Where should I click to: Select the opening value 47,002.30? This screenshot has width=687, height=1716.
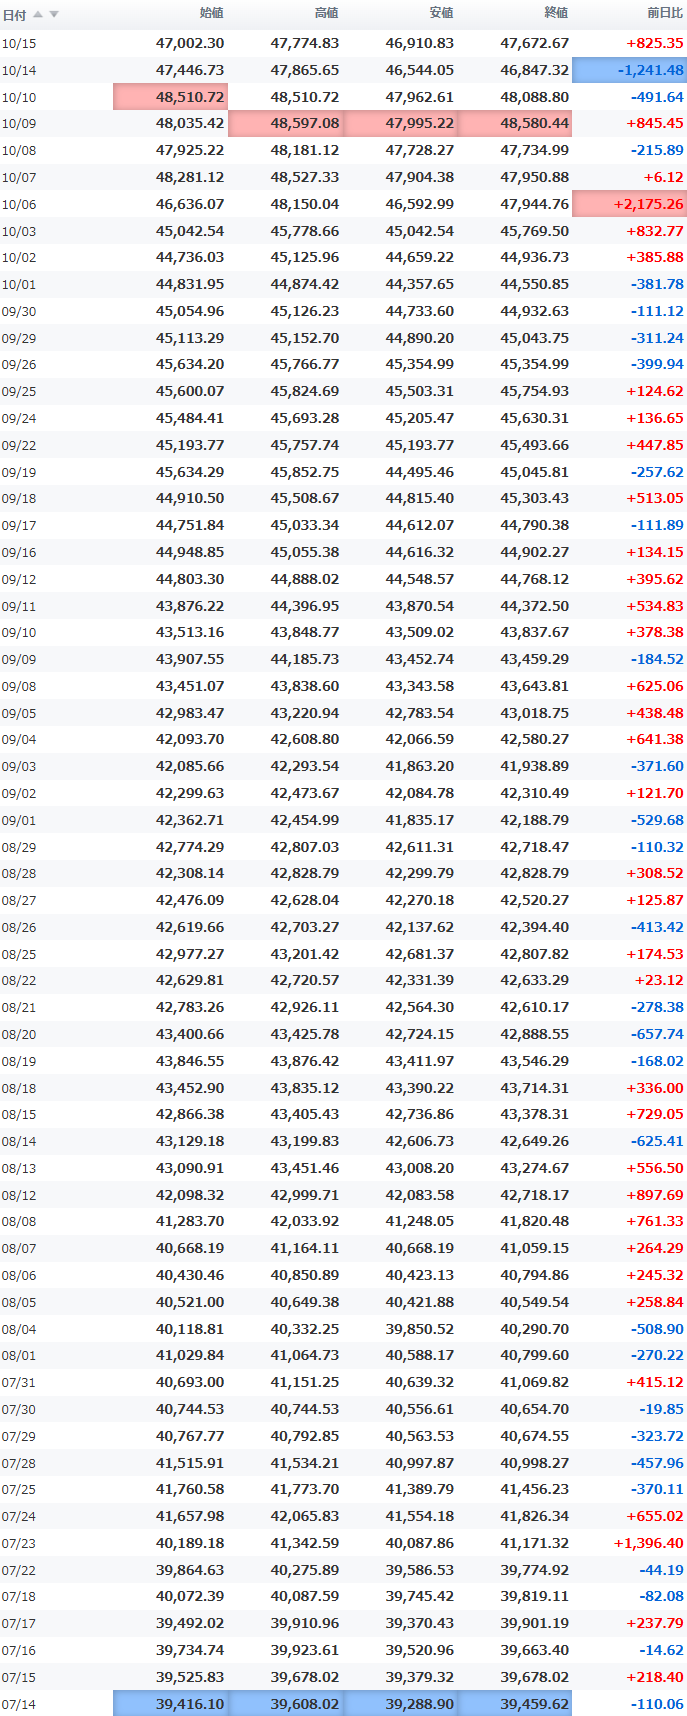[190, 44]
